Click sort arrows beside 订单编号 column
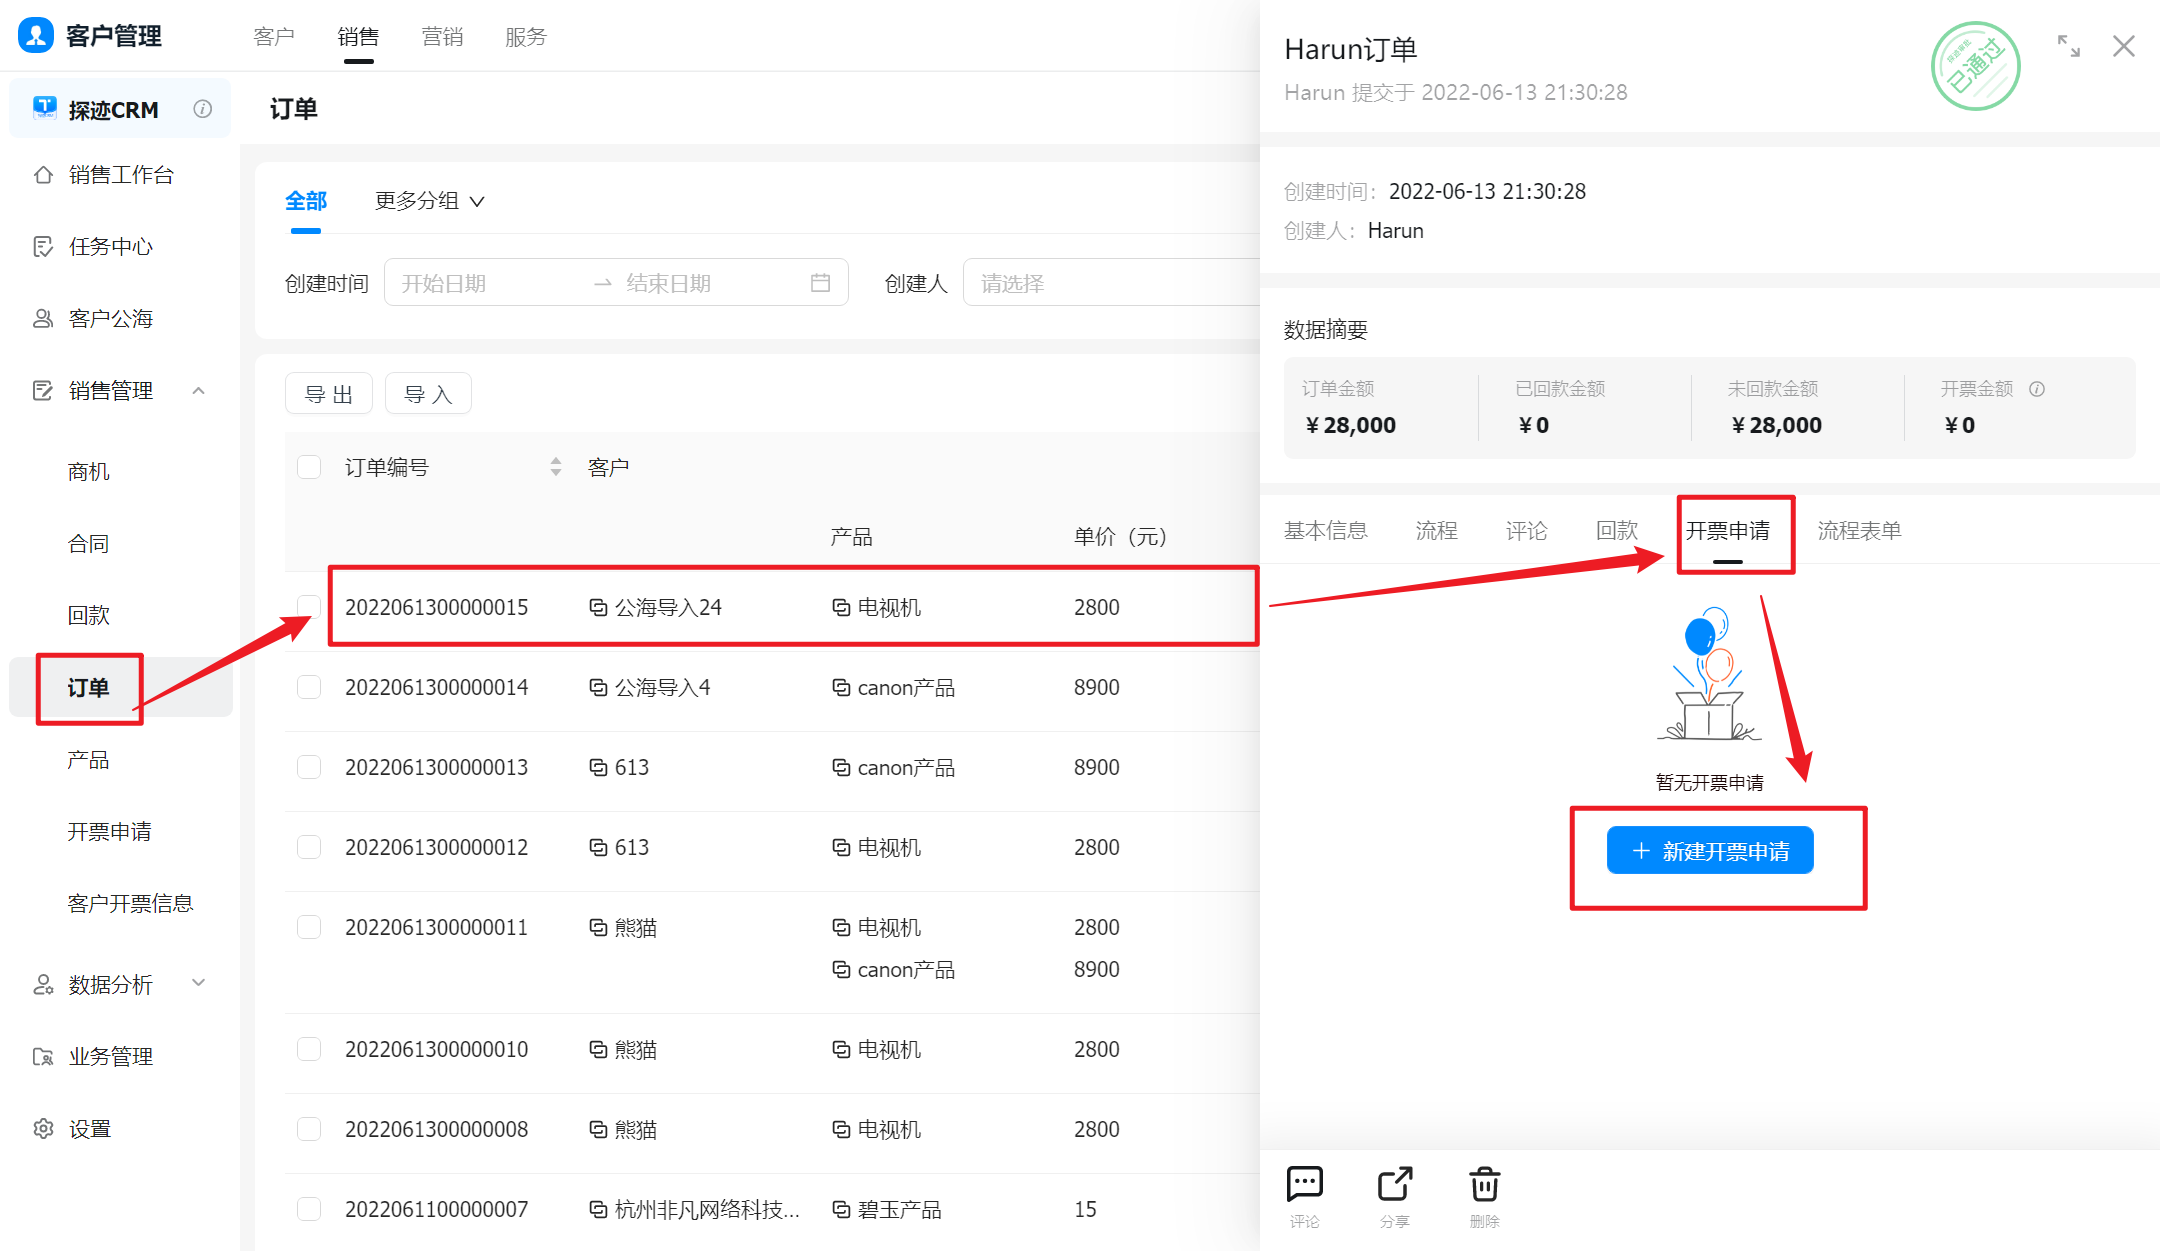Viewport: 2160px width, 1251px height. pyautogui.click(x=556, y=467)
